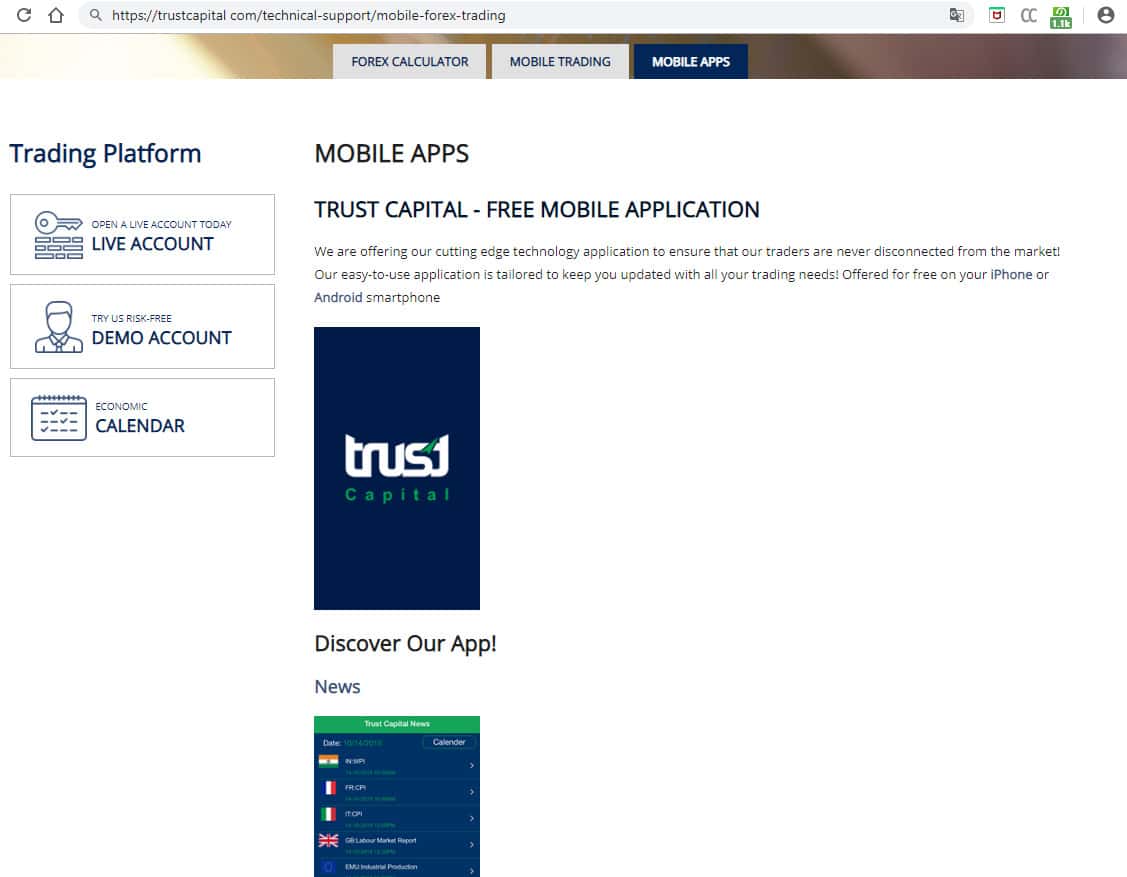Reload the page with the refresh icon
This screenshot has width=1127, height=877.
pos(24,15)
